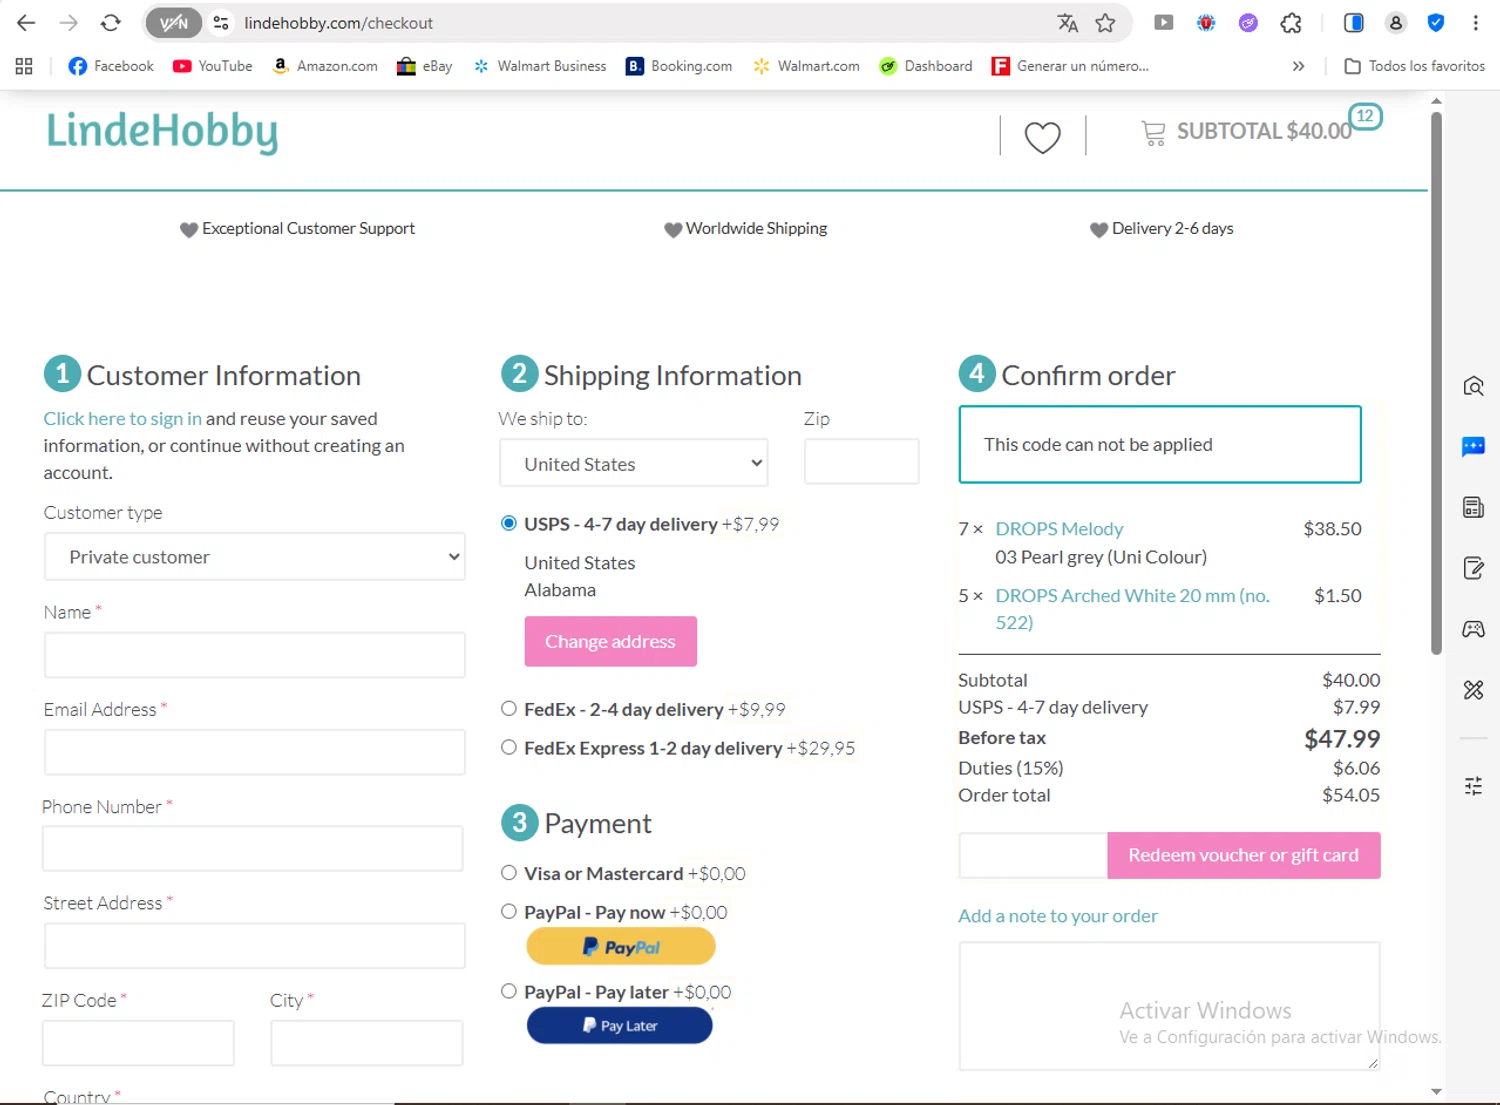Bookmark this page with the star
1500x1105 pixels.
point(1105,23)
